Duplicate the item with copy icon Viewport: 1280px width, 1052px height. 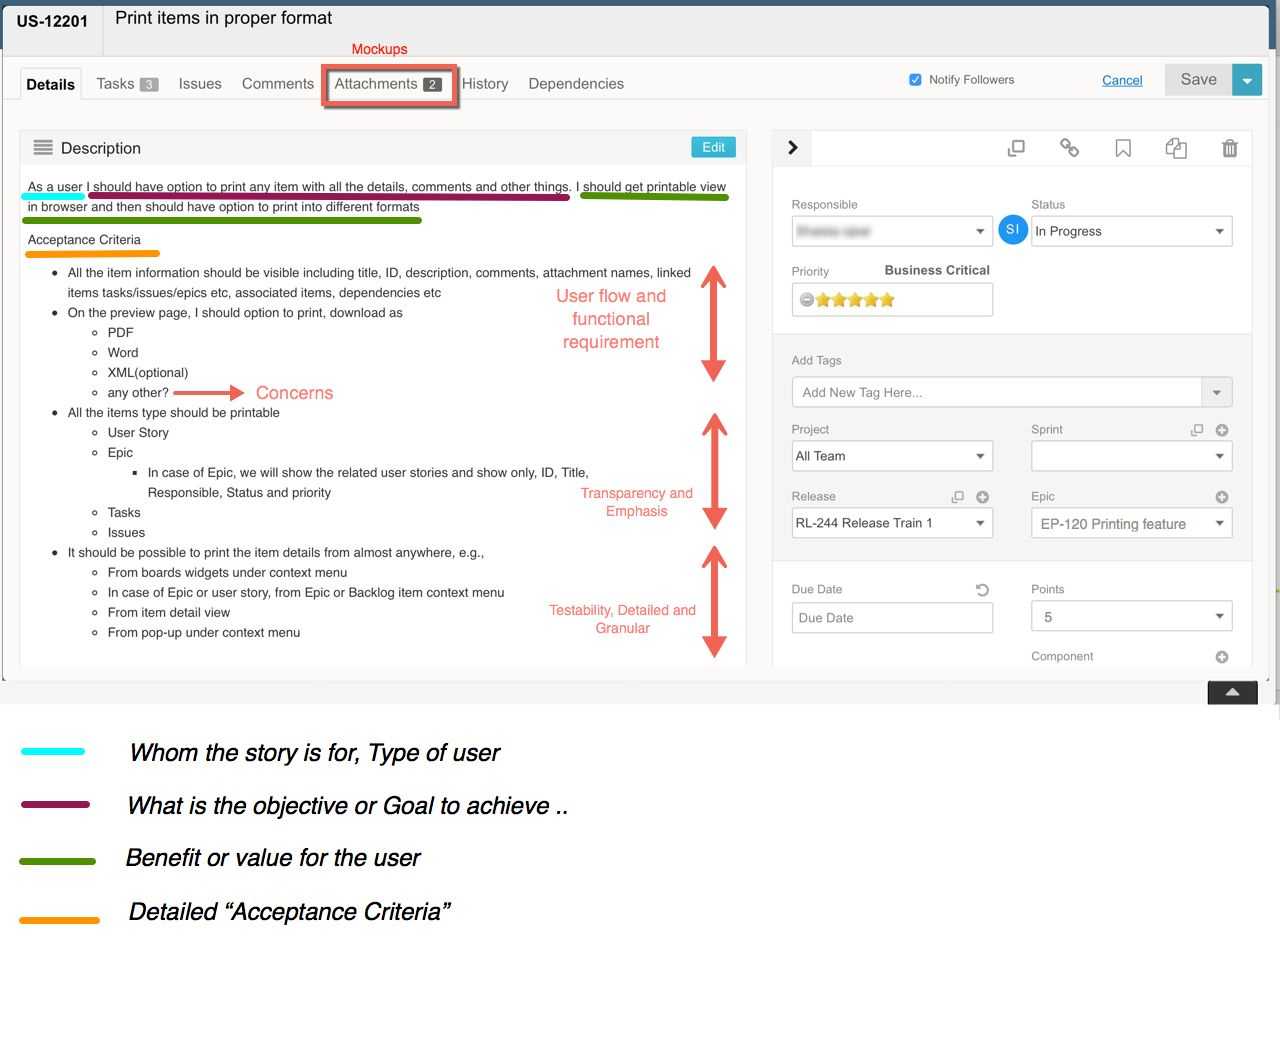tap(1176, 148)
